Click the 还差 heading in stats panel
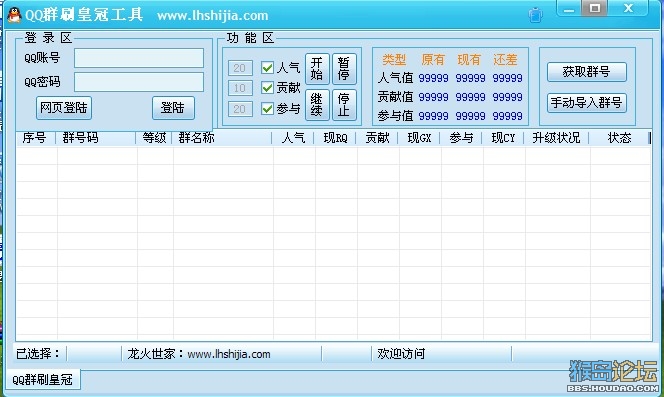 (x=505, y=60)
